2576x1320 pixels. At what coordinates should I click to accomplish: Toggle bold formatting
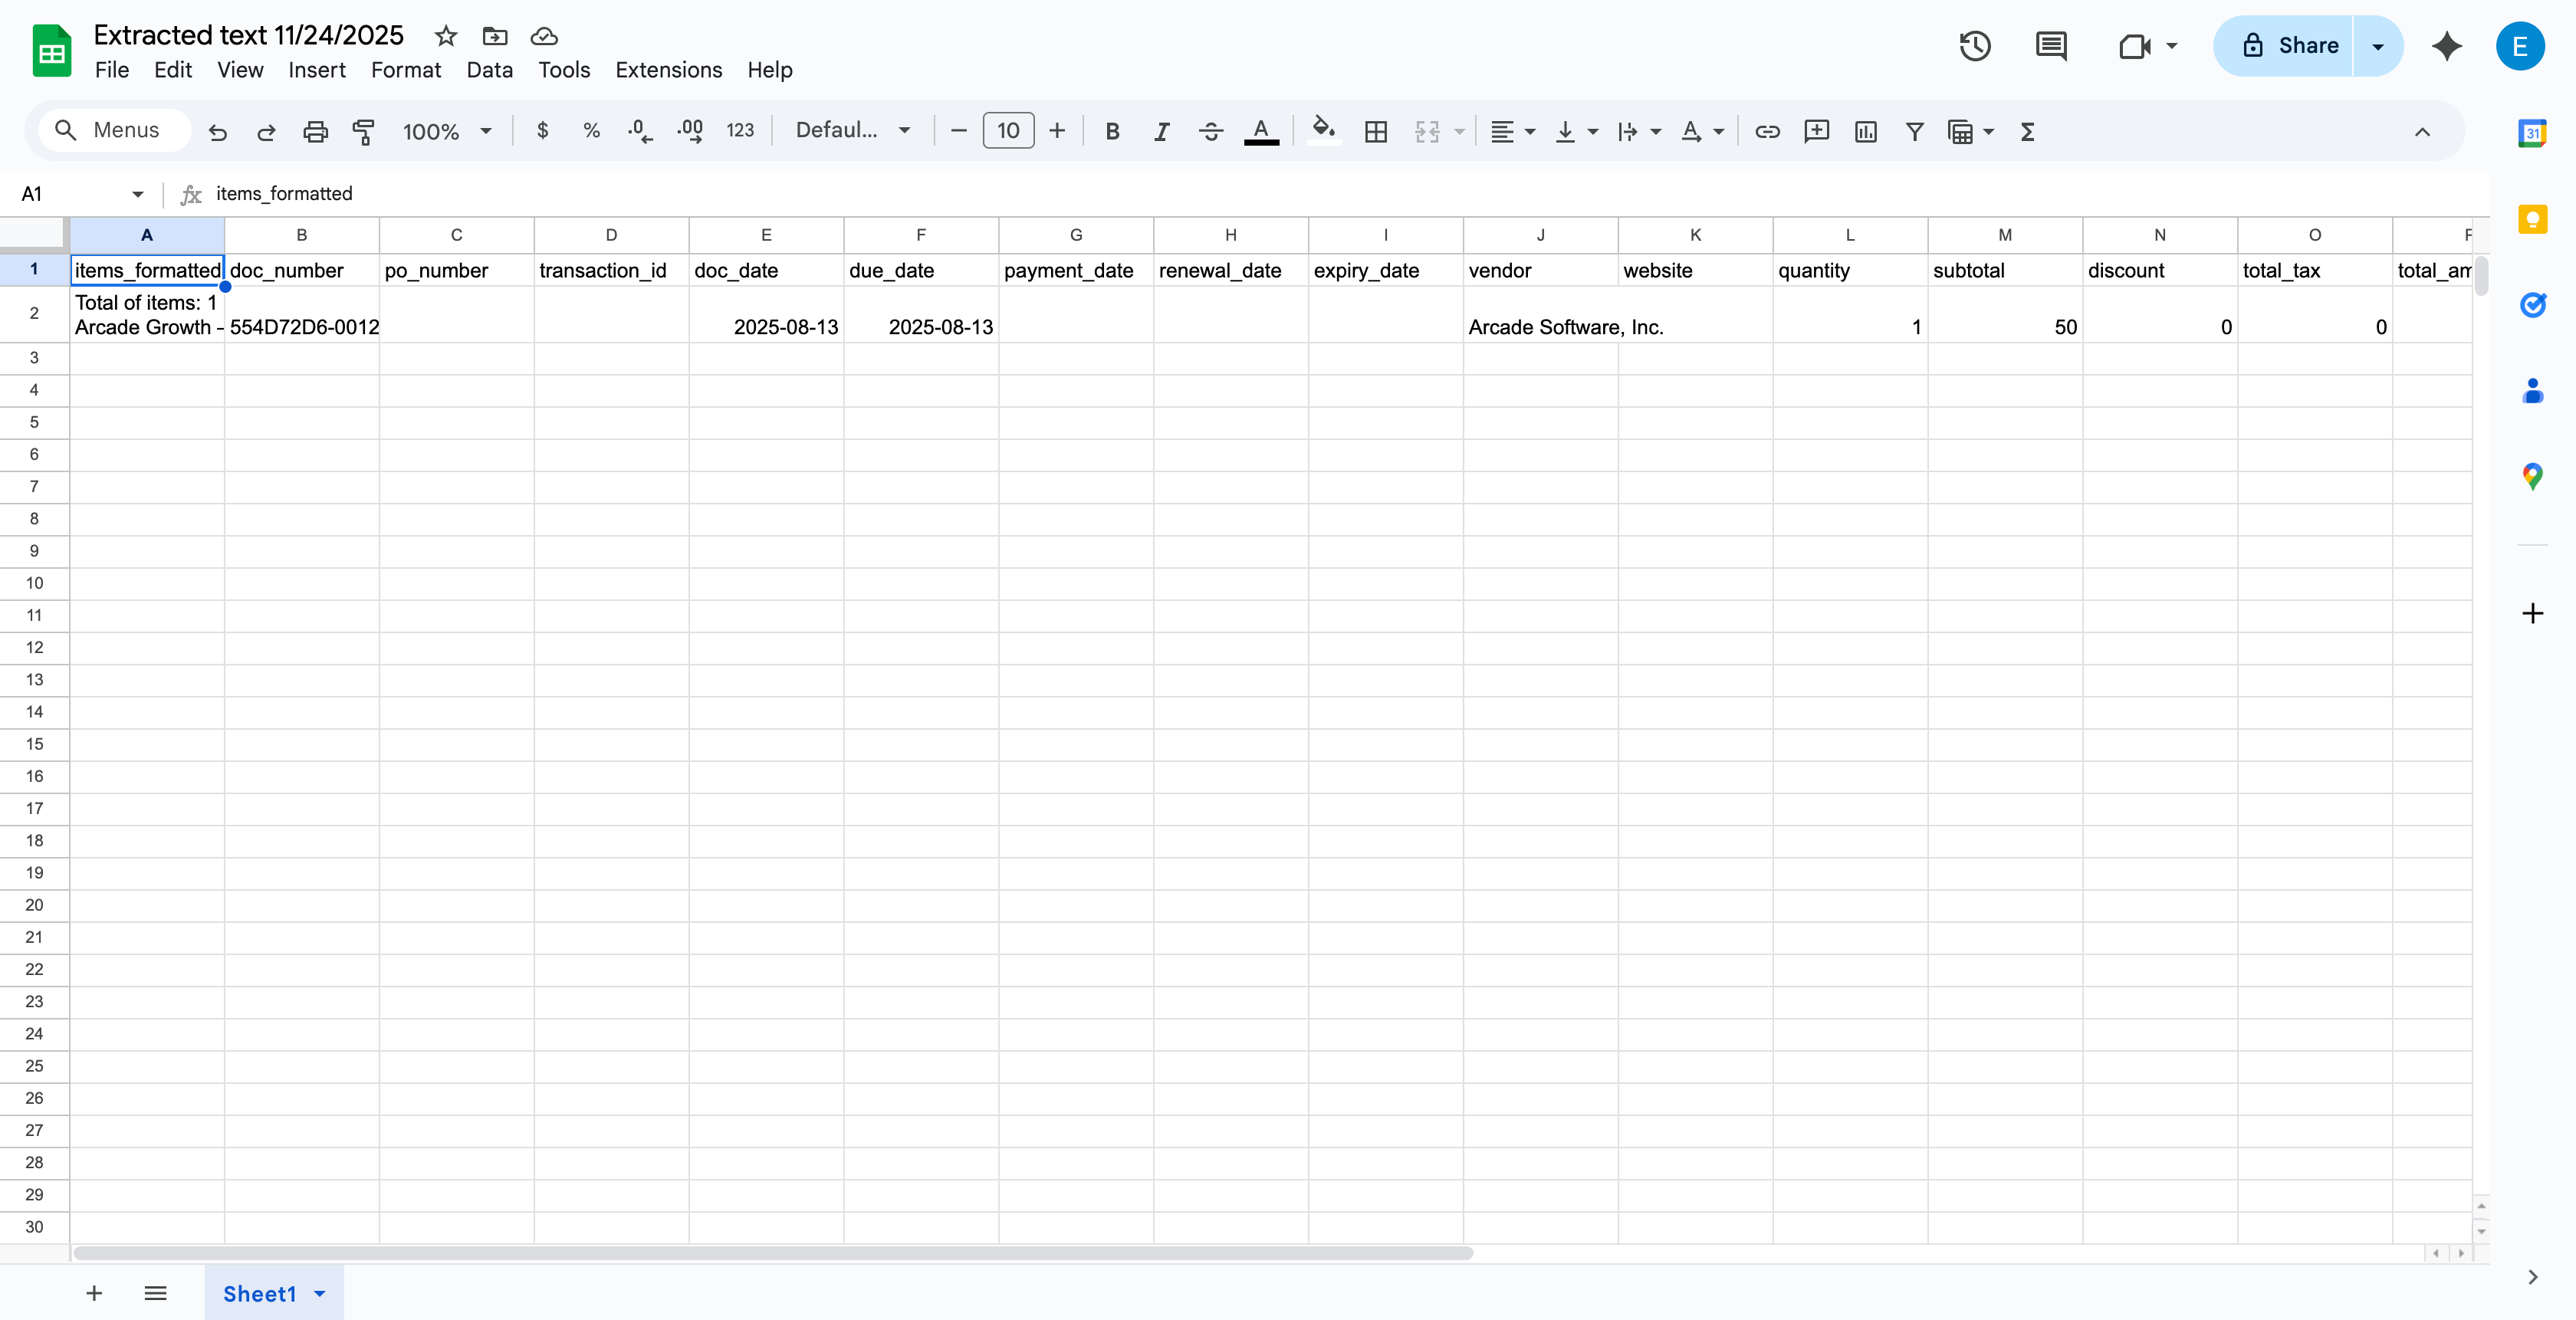[x=1112, y=131]
